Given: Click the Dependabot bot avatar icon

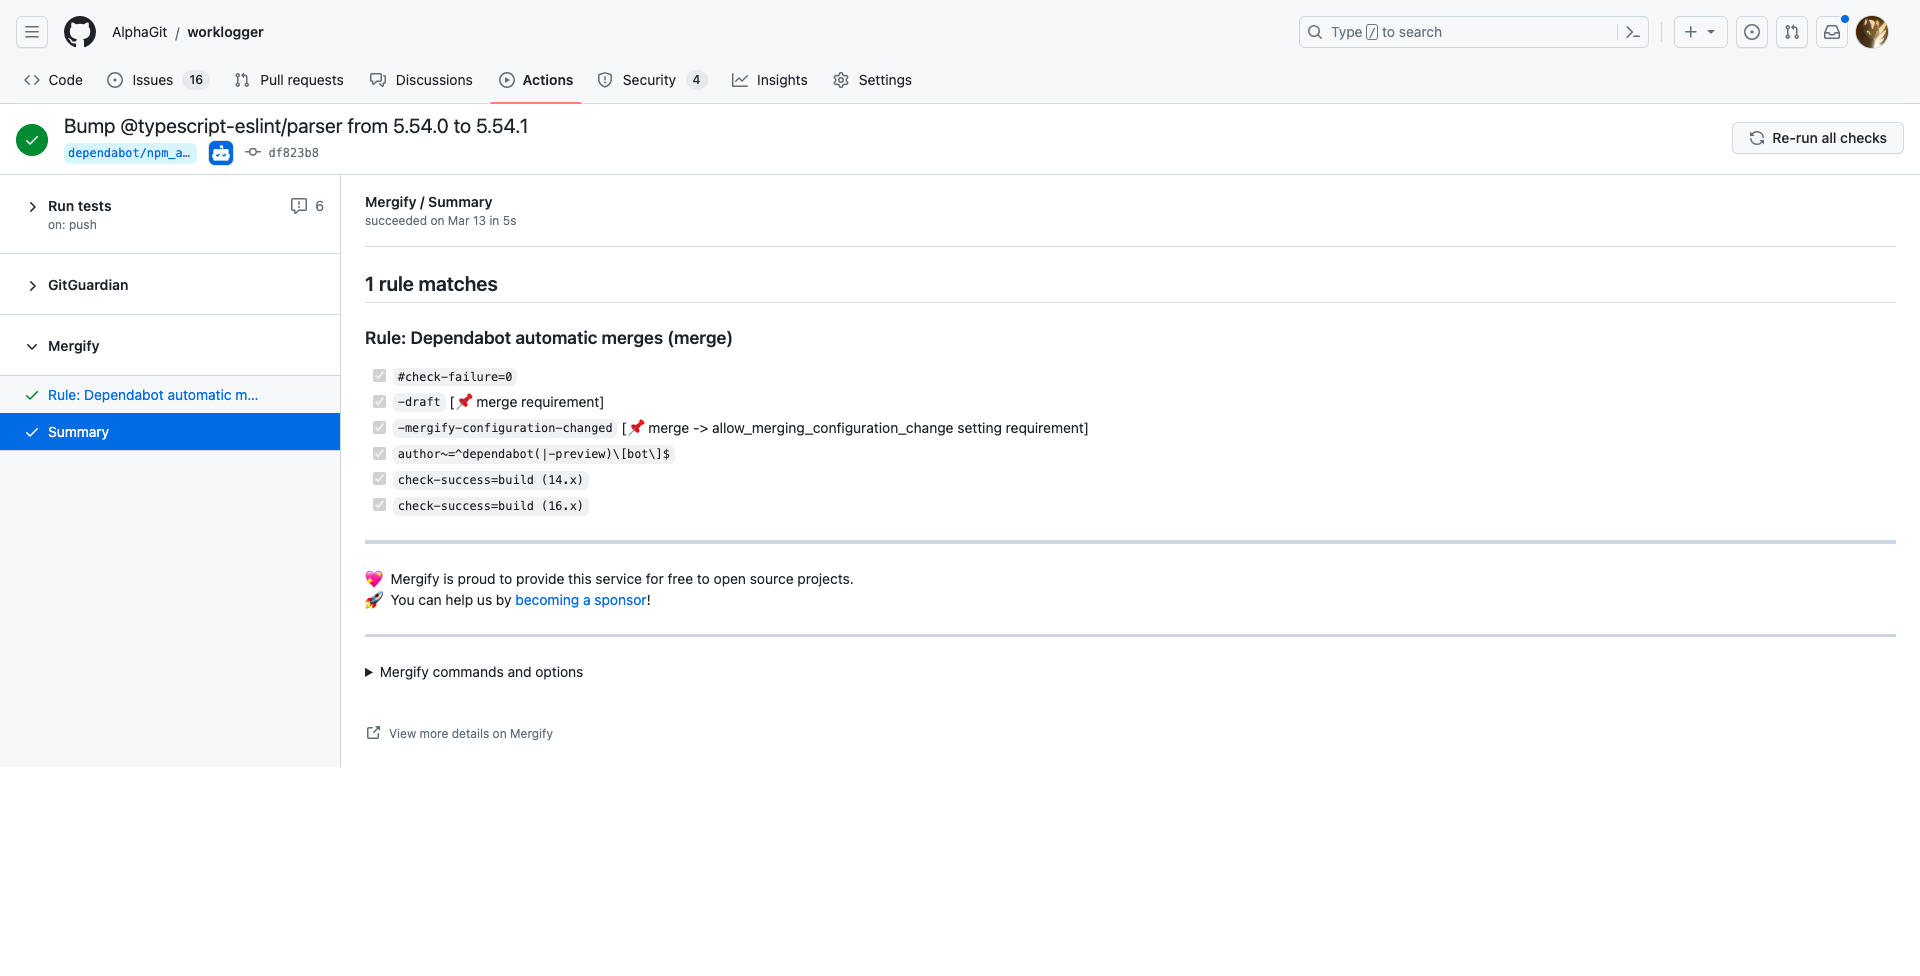Looking at the screenshot, I should point(221,153).
